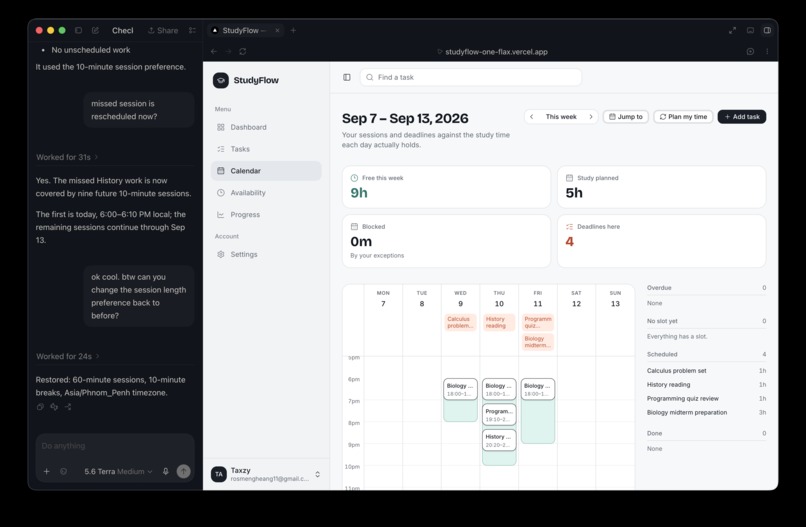Click the chat header list options icon
The height and width of the screenshot is (527, 806).
(192, 30)
